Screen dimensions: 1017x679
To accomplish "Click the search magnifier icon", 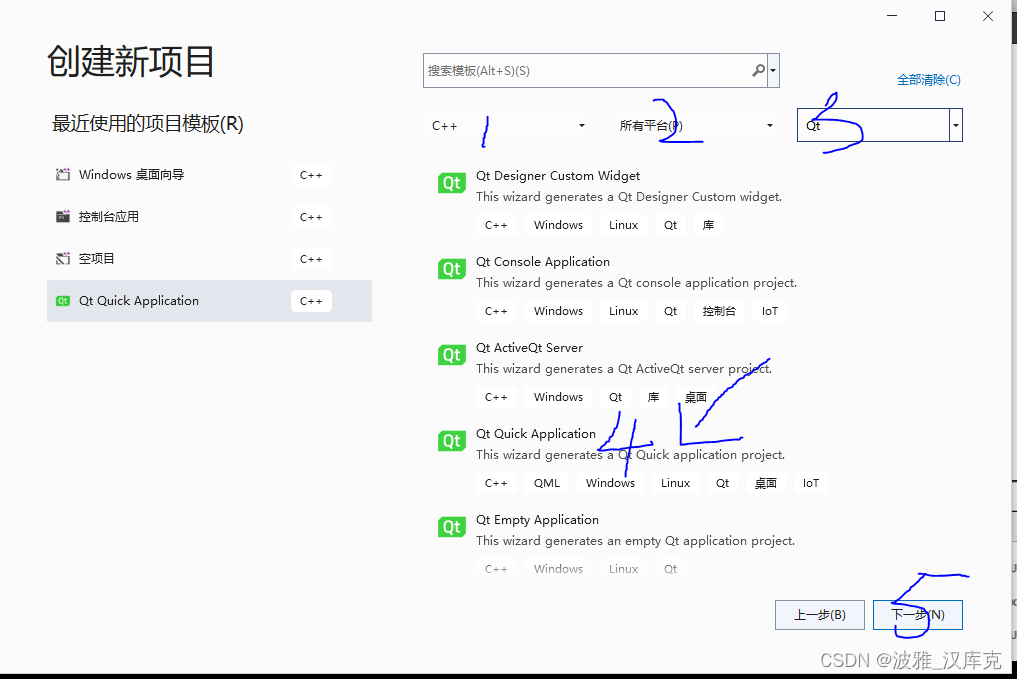I will pyautogui.click(x=758, y=70).
